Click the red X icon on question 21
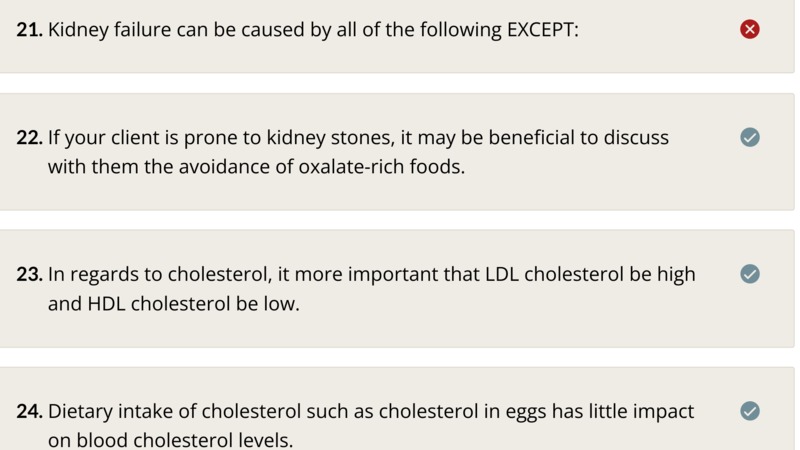 pos(749,29)
